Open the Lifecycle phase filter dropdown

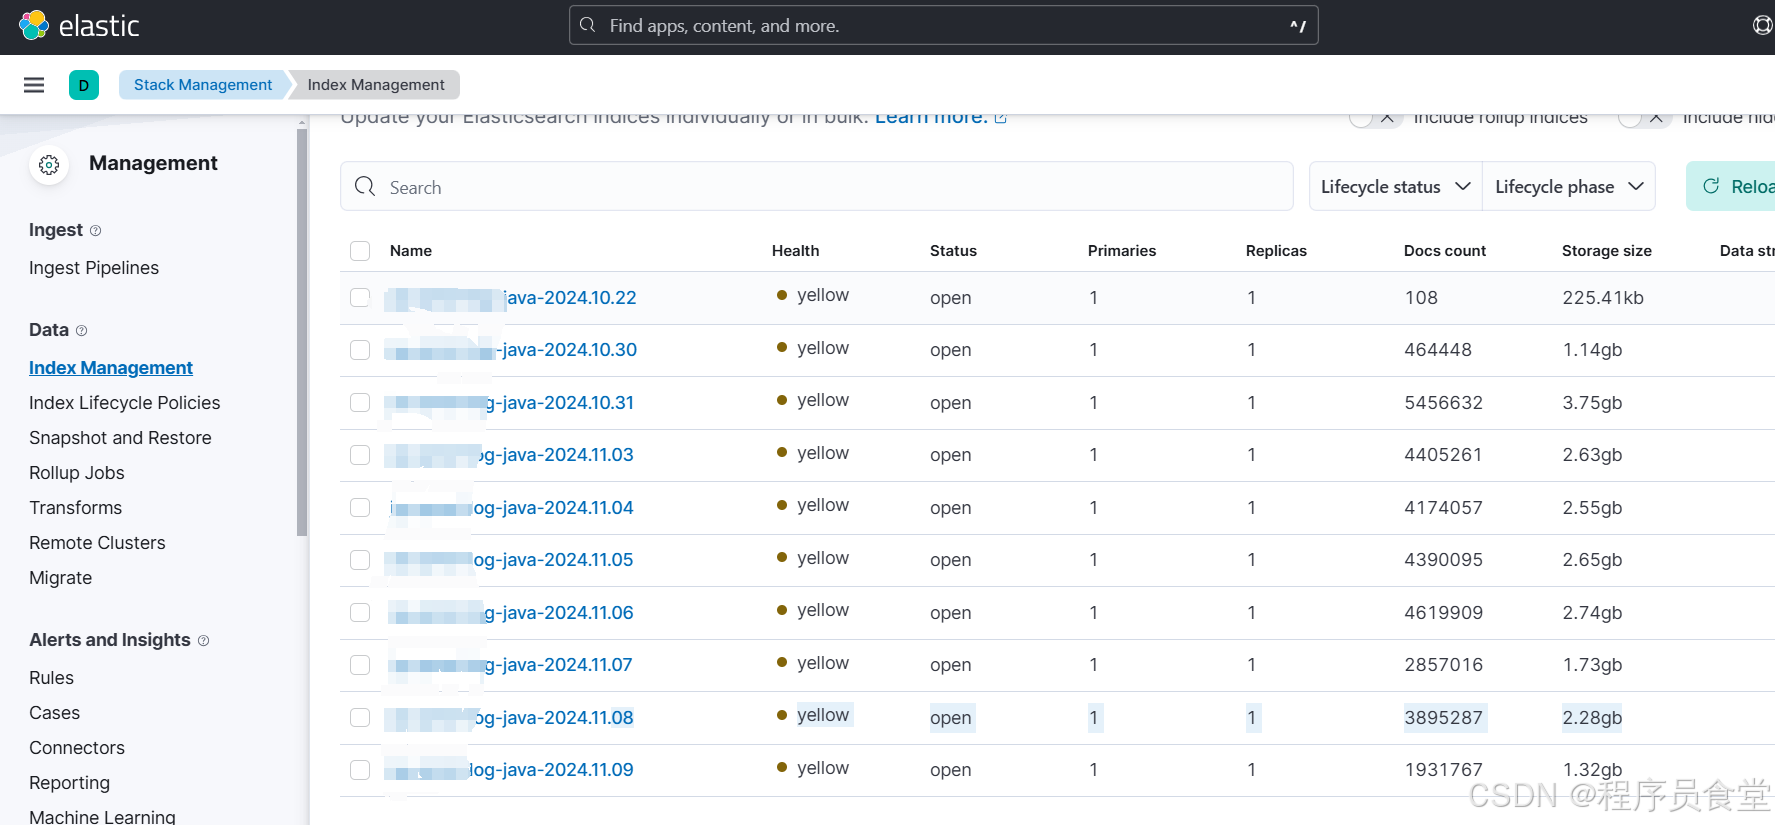(1569, 187)
